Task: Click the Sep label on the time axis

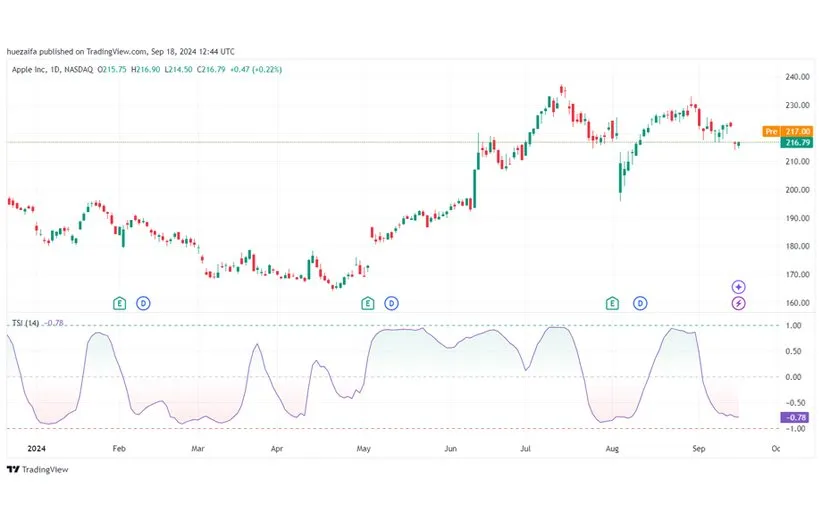Action: pos(698,448)
